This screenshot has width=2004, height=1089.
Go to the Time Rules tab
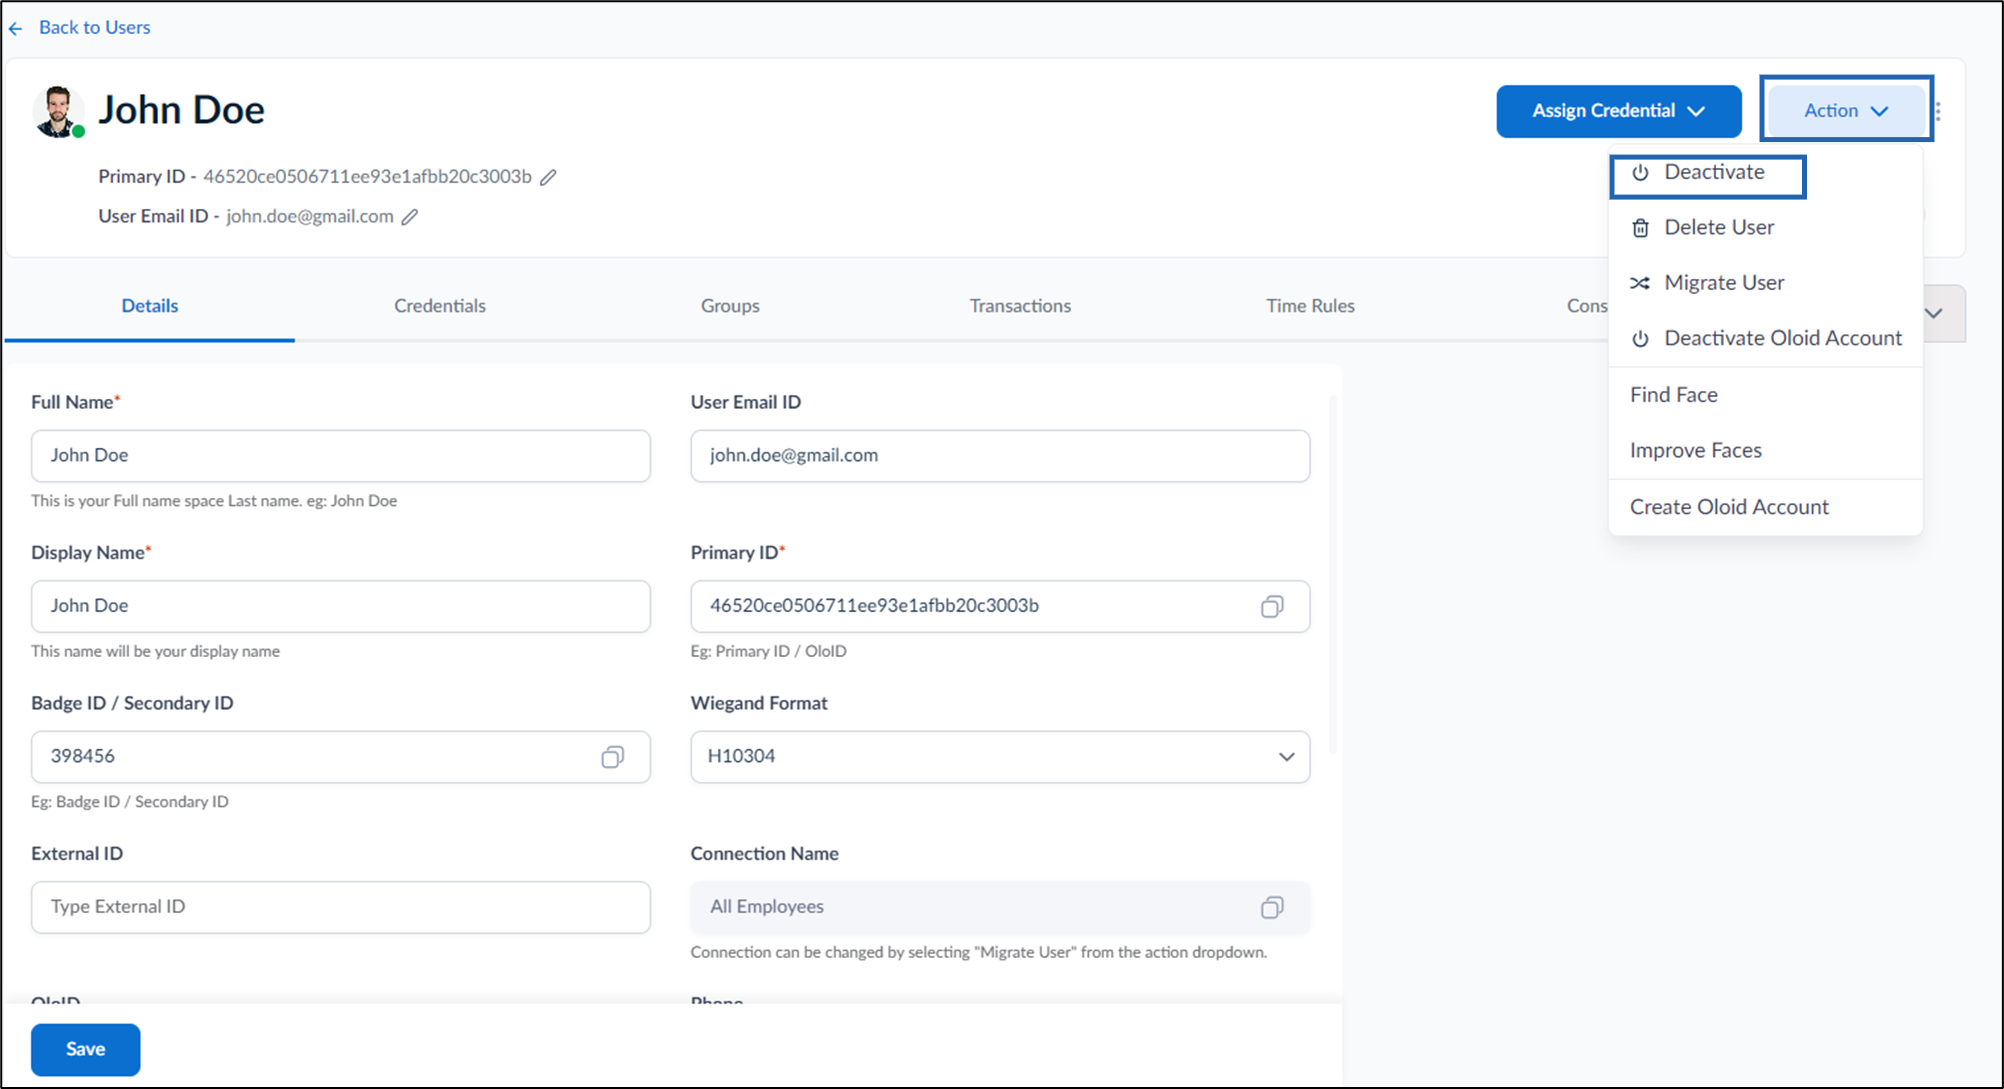click(x=1310, y=306)
